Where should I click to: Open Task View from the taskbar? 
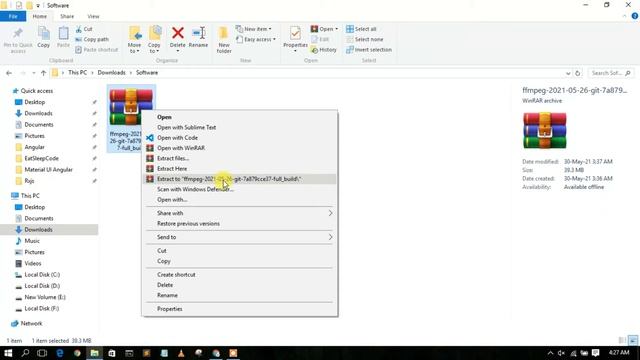point(42,353)
